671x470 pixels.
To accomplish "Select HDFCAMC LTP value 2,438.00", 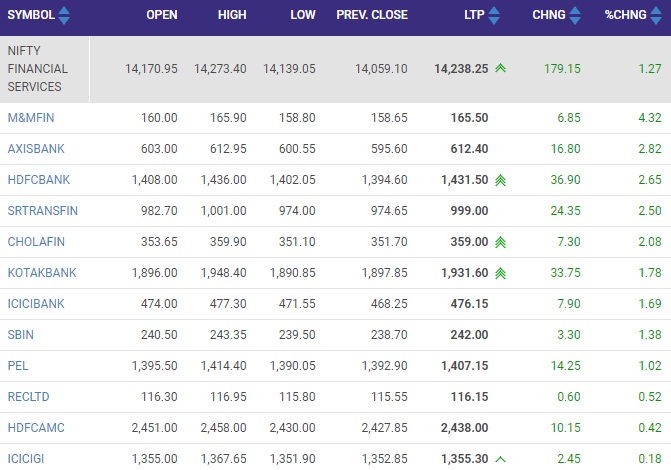I will [465, 428].
